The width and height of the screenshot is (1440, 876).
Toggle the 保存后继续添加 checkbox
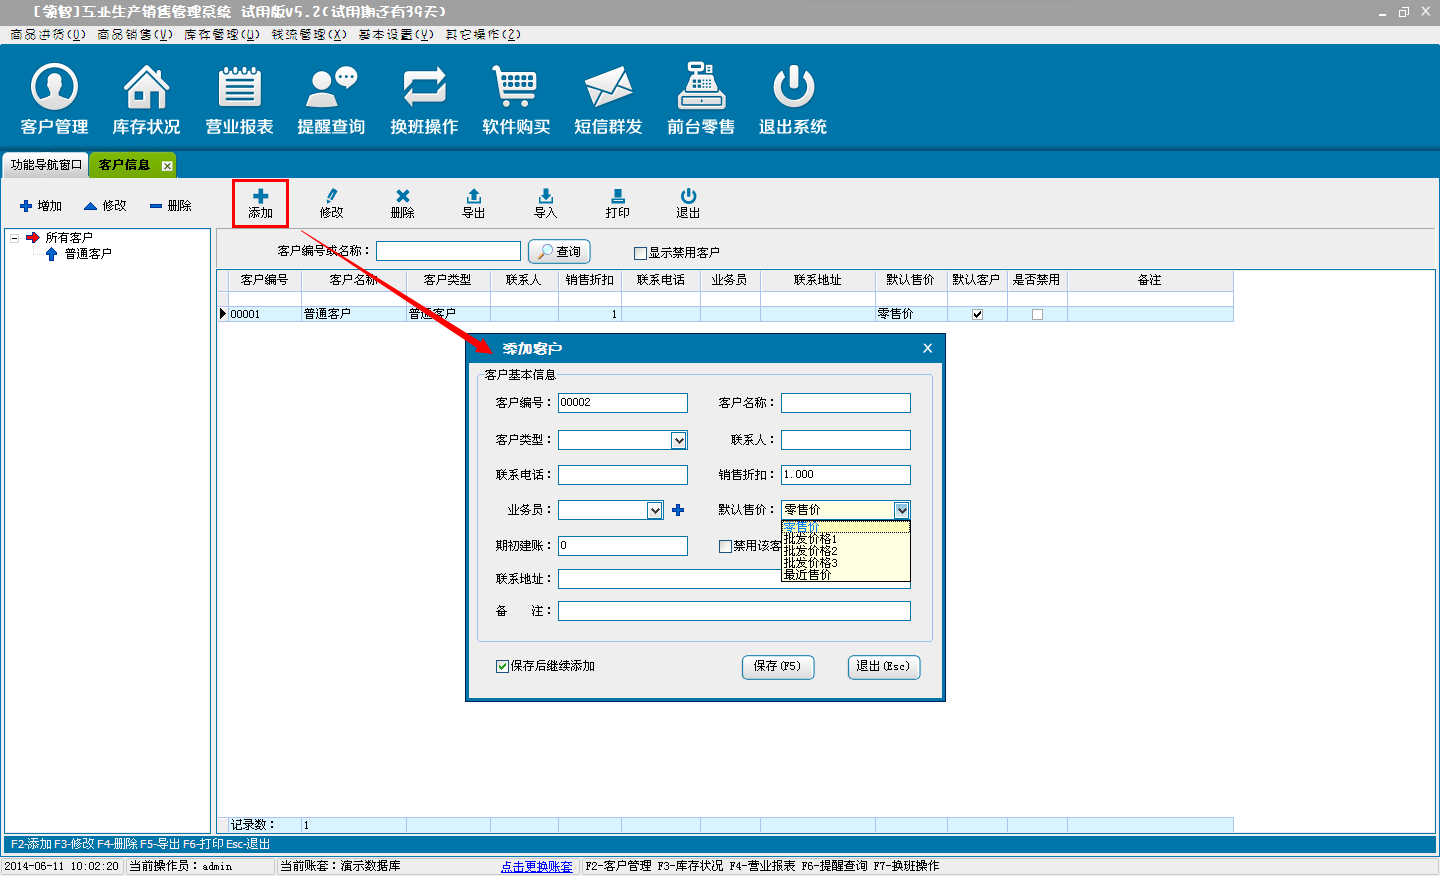503,666
